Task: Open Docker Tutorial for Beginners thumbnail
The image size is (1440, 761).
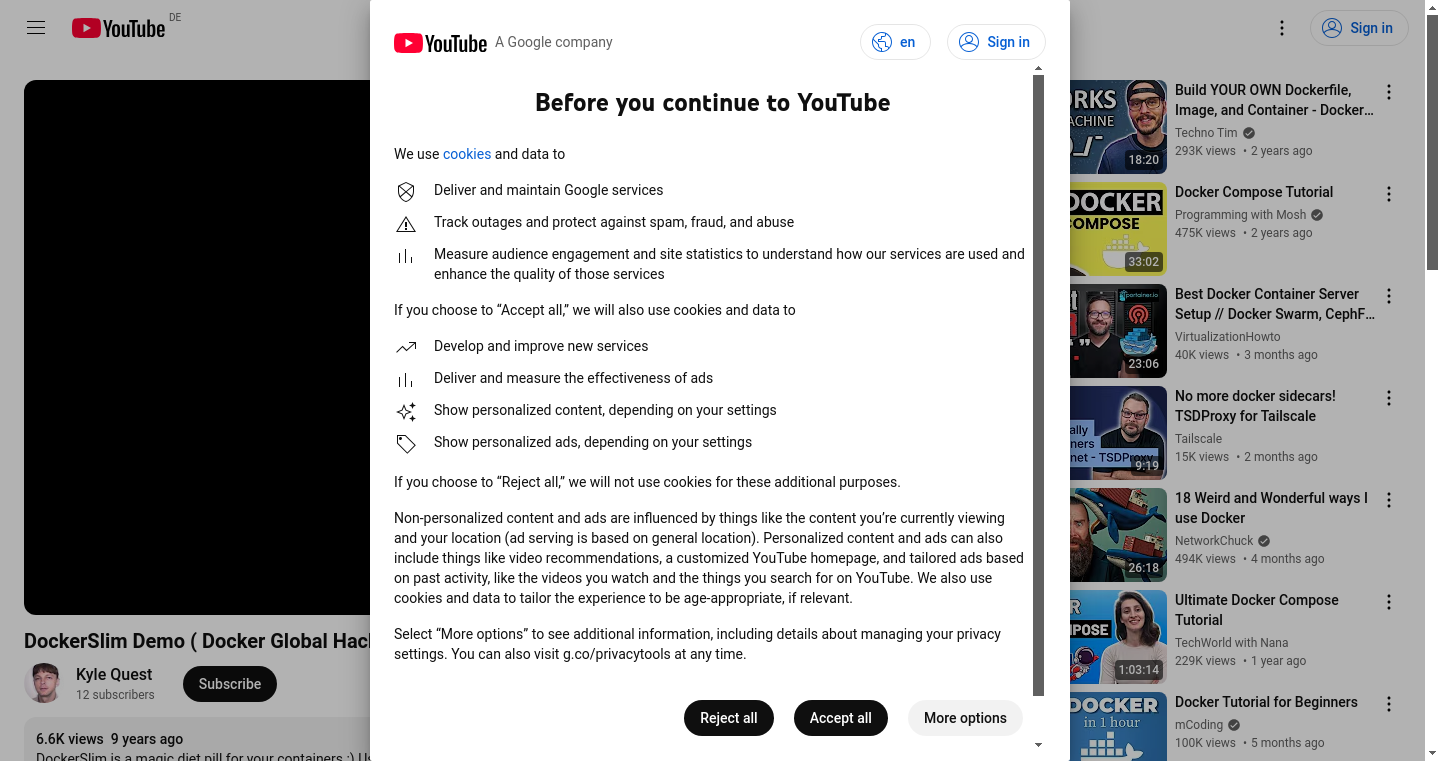Action: 1118,726
